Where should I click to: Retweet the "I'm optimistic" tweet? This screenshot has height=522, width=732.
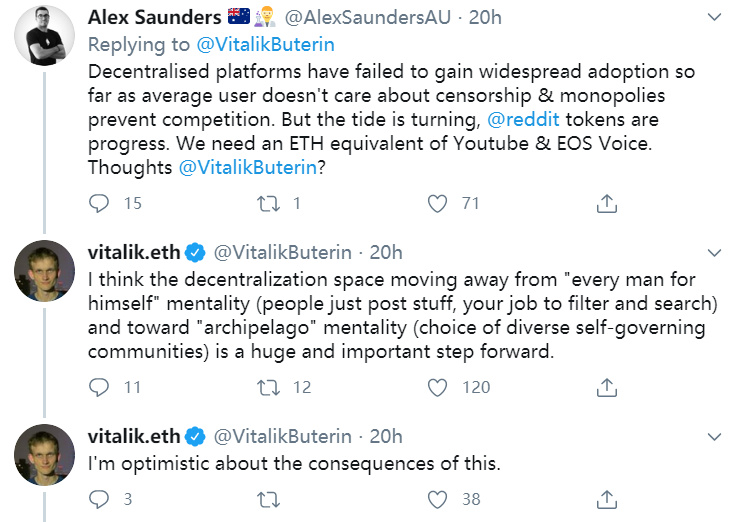269,499
